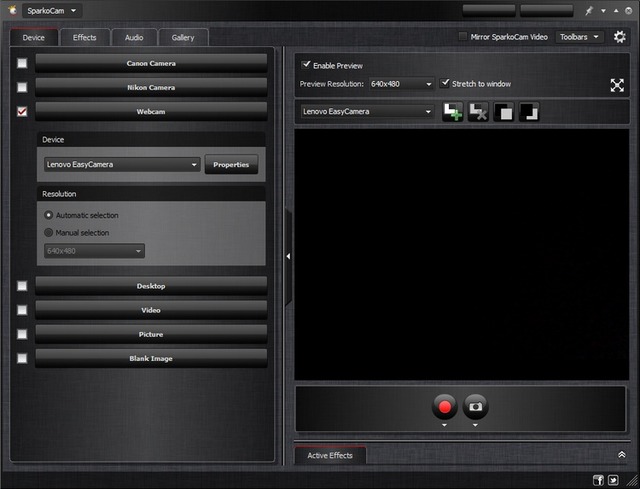Viewport: 640px width, 489px height.
Task: Open the Twitter link icon
Action: click(613, 480)
